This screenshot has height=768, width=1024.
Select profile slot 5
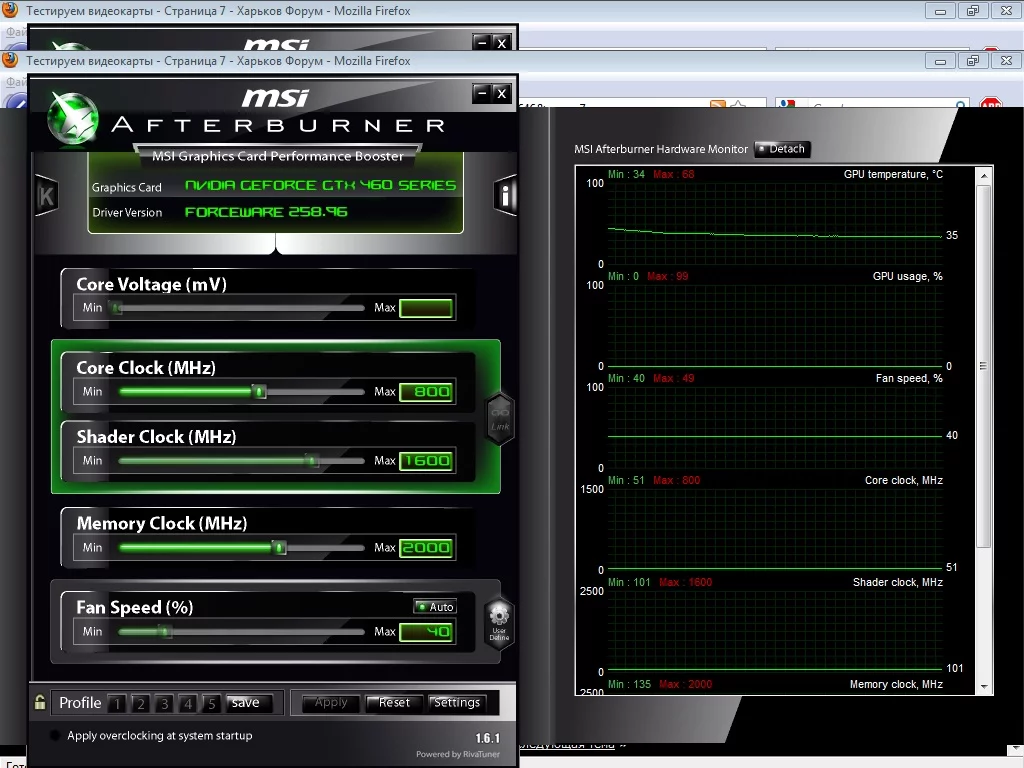click(x=211, y=703)
